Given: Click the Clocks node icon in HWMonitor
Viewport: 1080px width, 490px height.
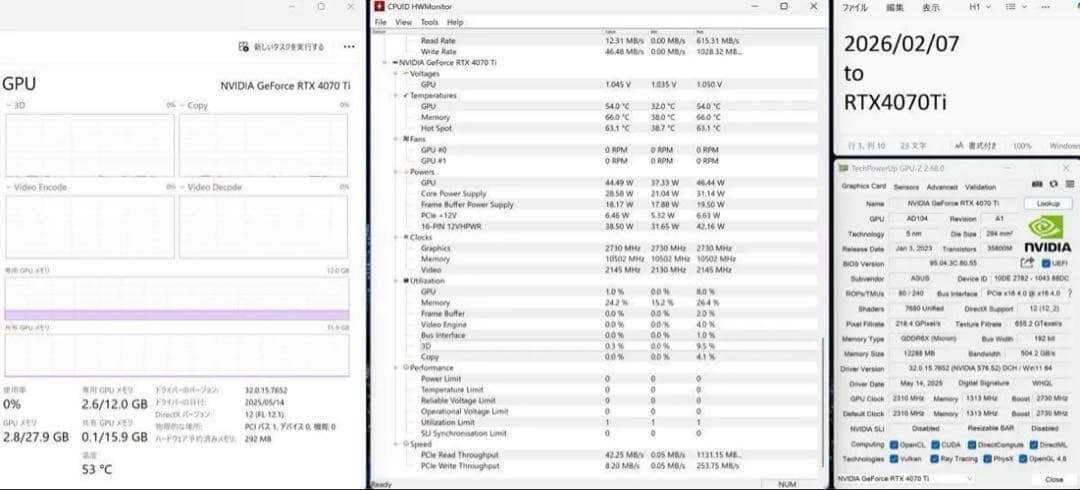Looking at the screenshot, I should click(x=406, y=237).
